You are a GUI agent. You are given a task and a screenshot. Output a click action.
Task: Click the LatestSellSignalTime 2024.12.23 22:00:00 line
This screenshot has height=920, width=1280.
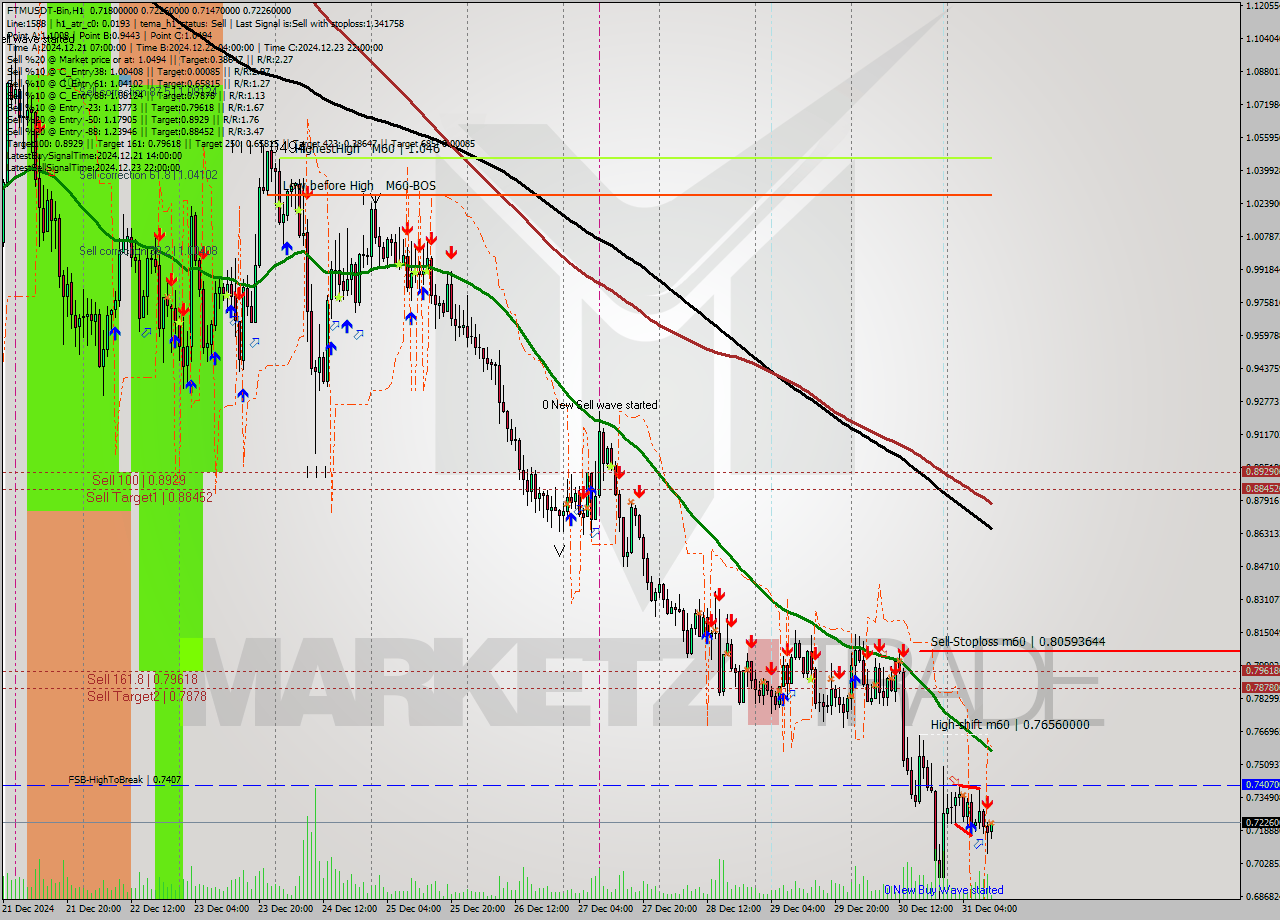coord(94,167)
